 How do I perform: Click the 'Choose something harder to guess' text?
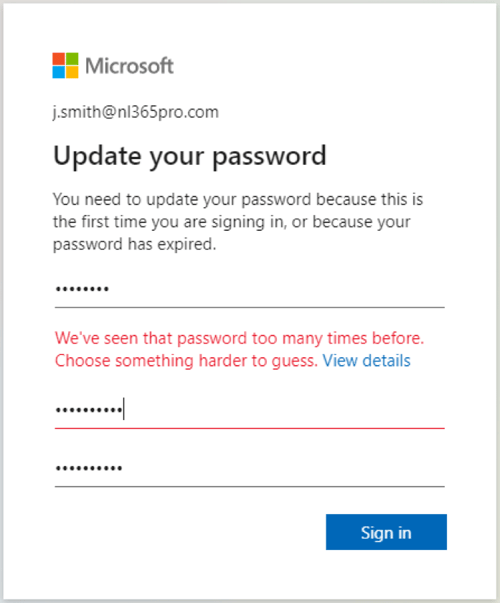pos(186,361)
